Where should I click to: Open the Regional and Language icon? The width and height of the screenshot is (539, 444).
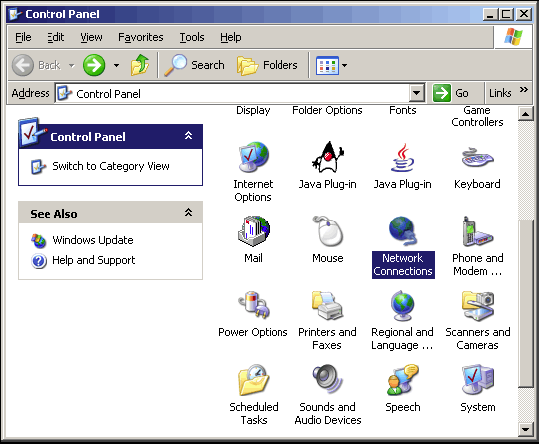[x=403, y=305]
